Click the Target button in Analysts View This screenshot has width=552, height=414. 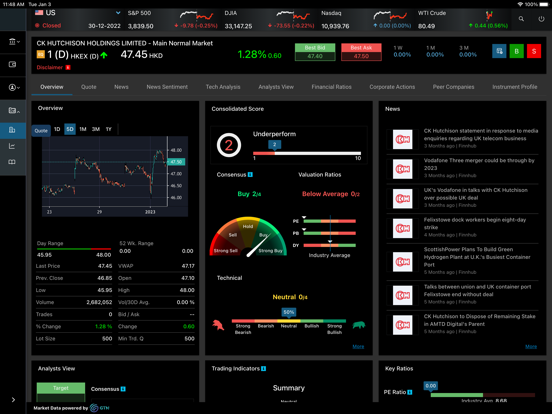pos(61,388)
